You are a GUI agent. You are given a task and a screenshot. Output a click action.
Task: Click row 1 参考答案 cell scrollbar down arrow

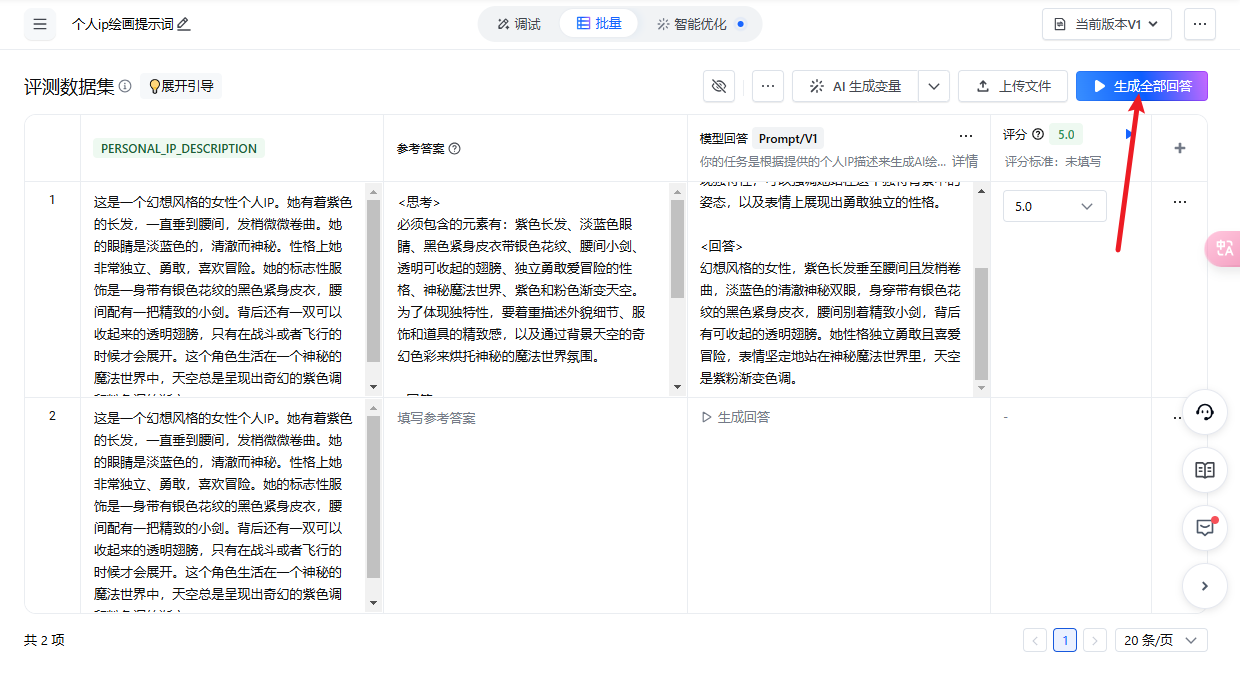click(x=677, y=387)
